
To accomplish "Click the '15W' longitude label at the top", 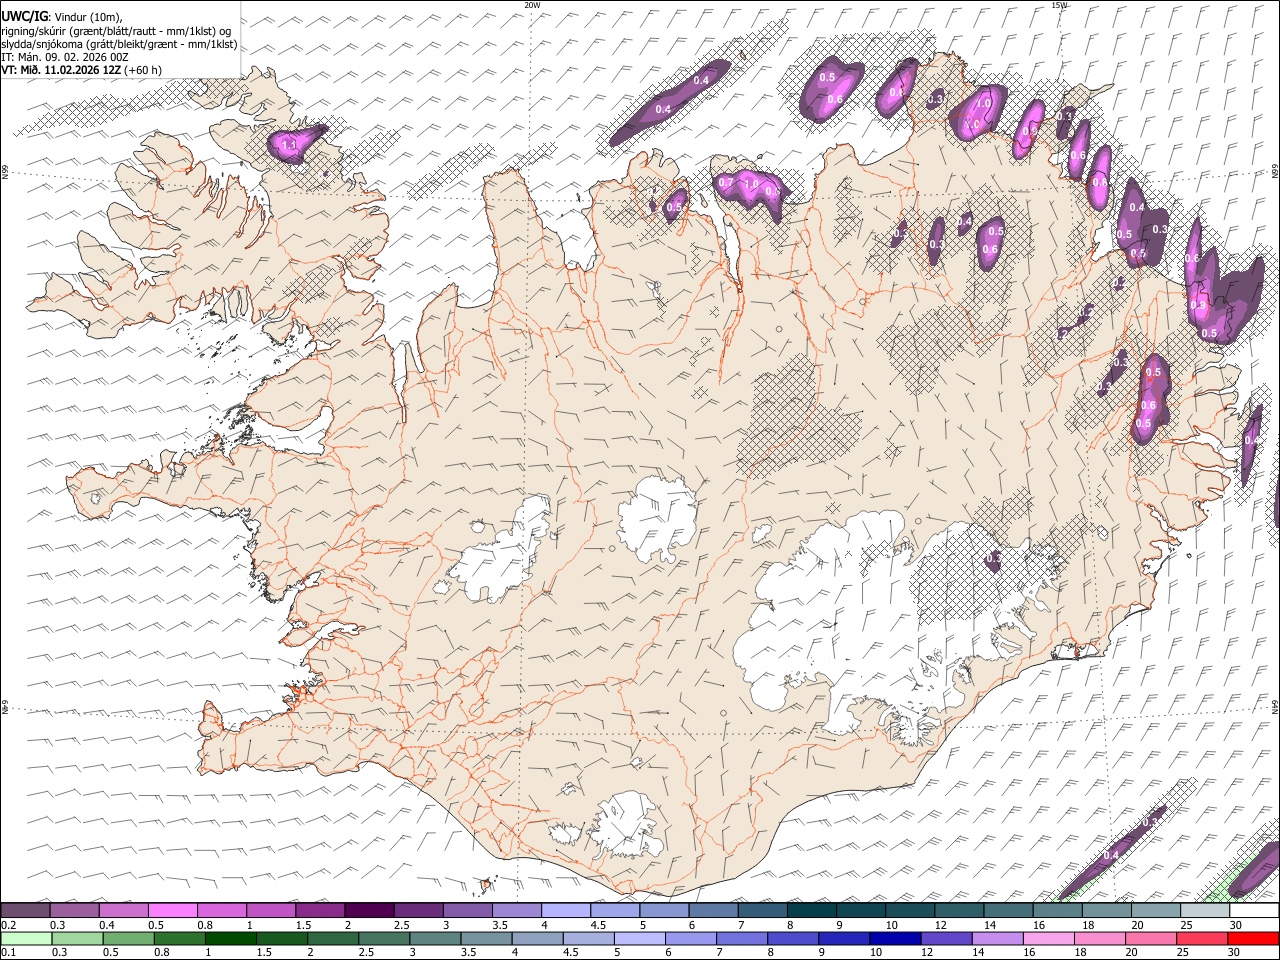I will pos(1060,5).
